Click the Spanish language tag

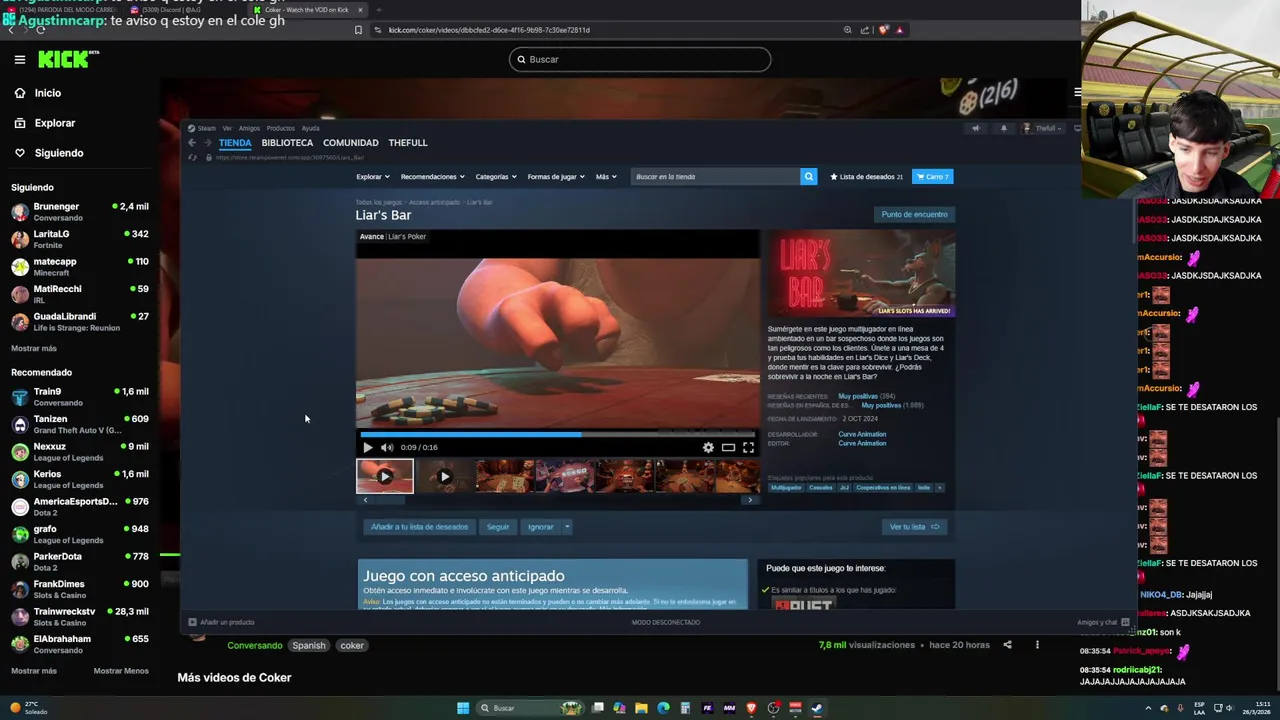pos(309,646)
